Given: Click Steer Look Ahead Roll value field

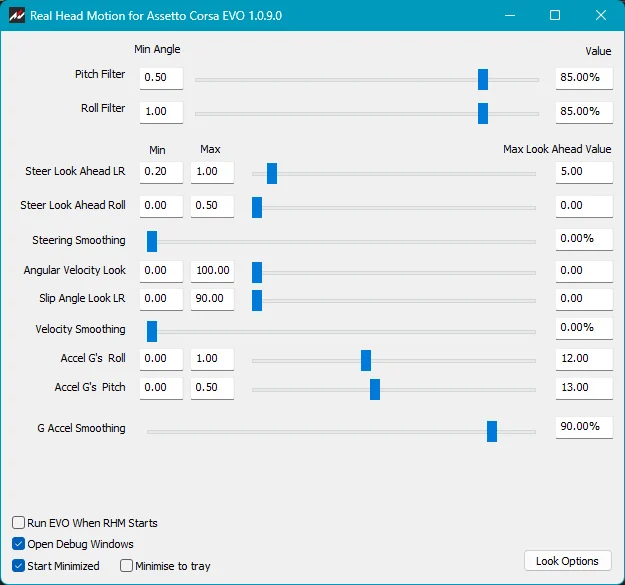Looking at the screenshot, I should pos(584,206).
